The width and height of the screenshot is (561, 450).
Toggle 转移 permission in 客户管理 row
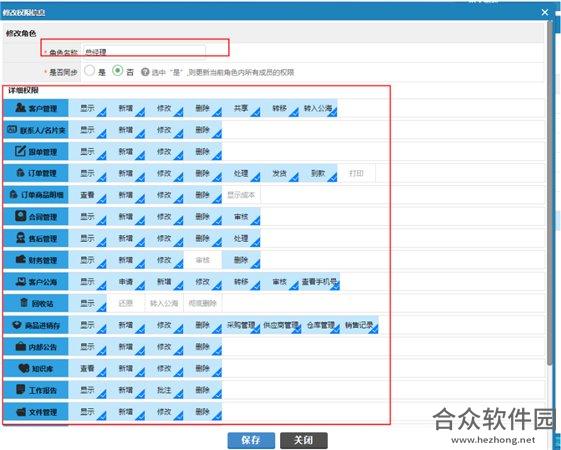click(x=280, y=108)
